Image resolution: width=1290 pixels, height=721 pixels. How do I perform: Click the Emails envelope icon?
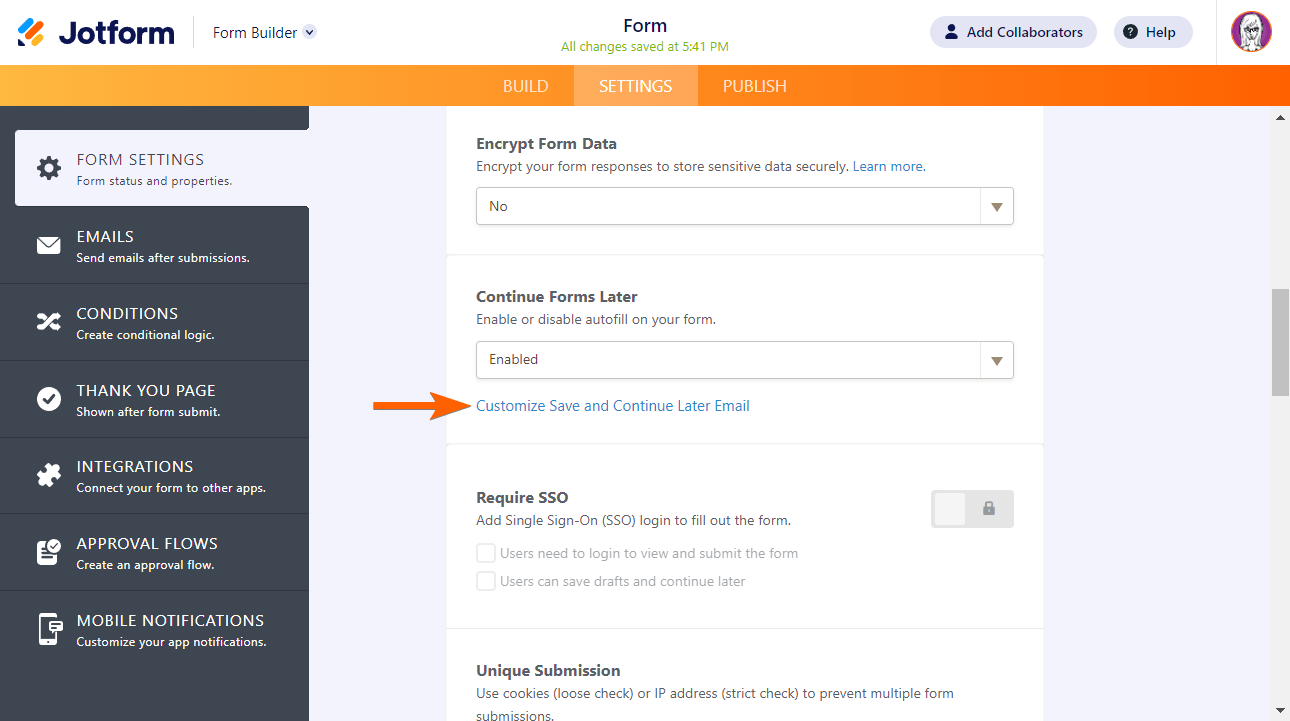click(49, 245)
